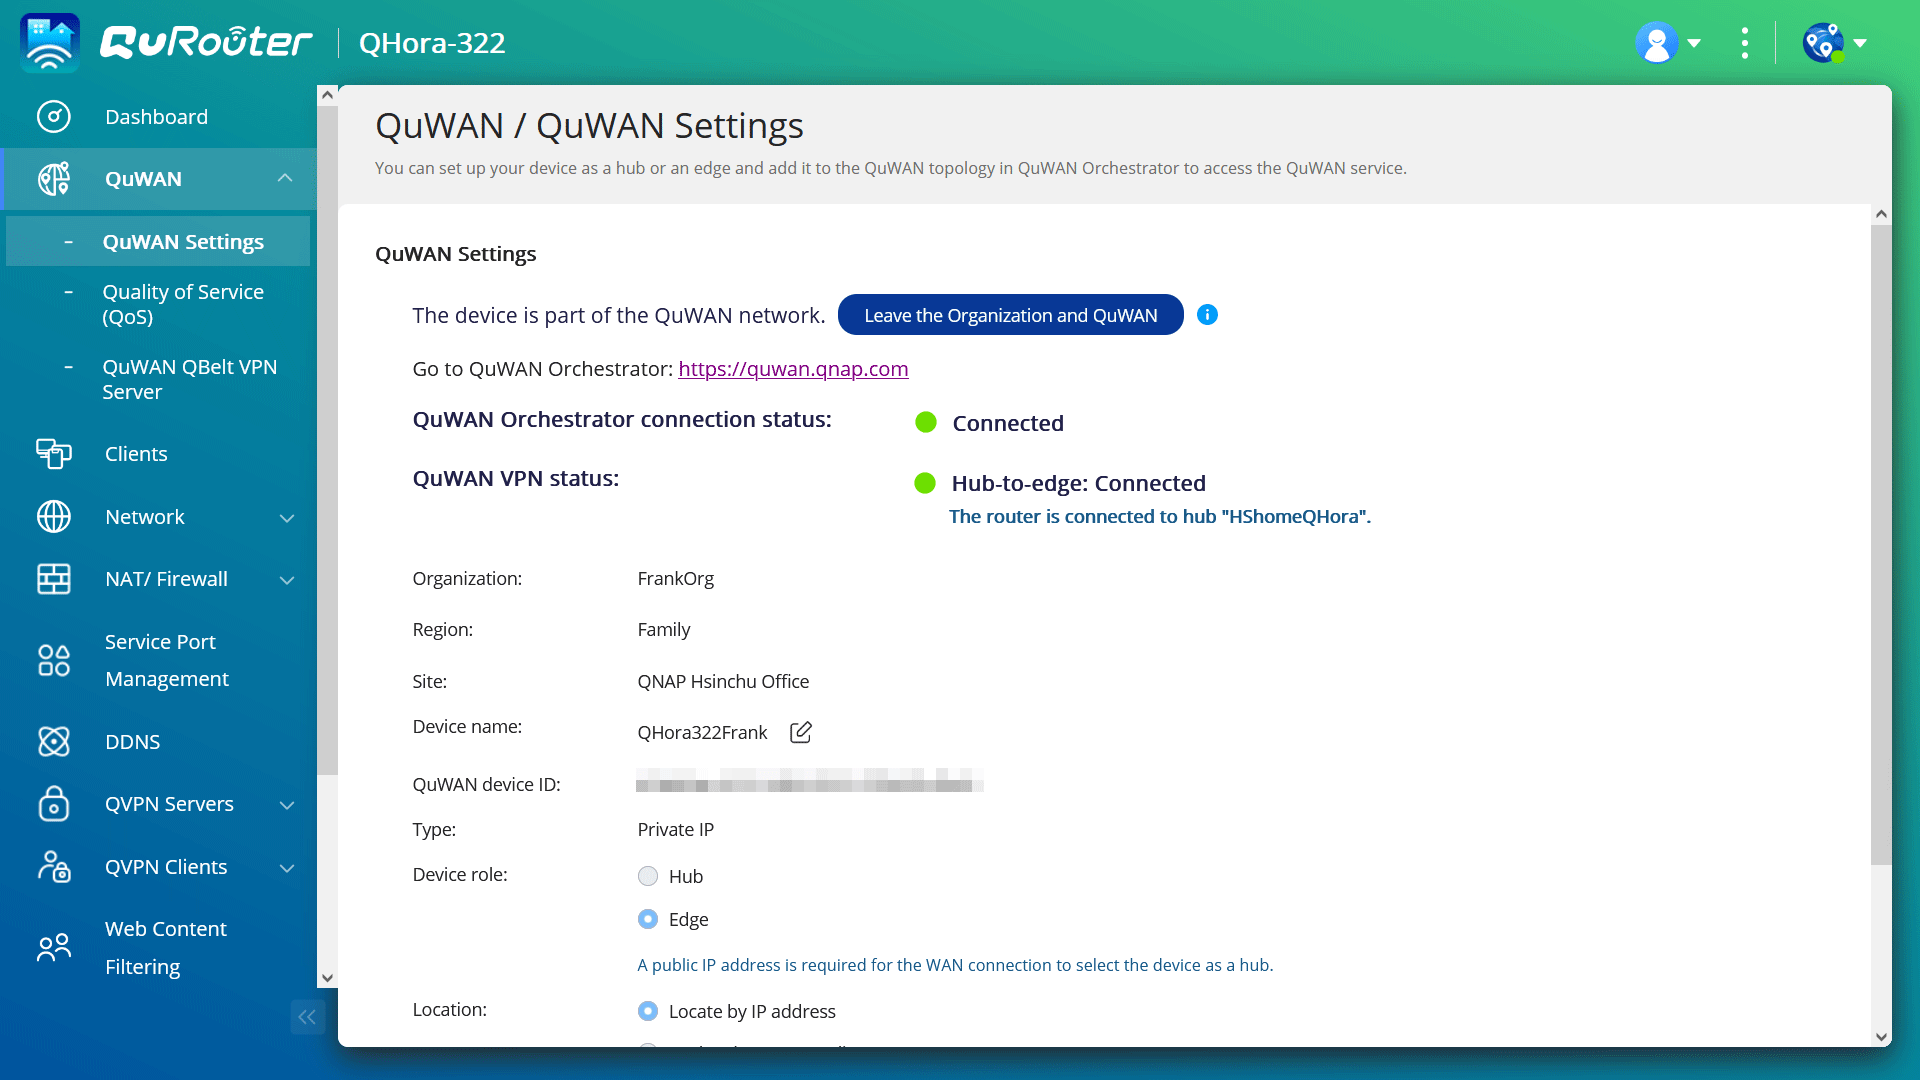Image resolution: width=1920 pixels, height=1080 pixels.
Task: Click the Clients devices icon
Action: (54, 454)
